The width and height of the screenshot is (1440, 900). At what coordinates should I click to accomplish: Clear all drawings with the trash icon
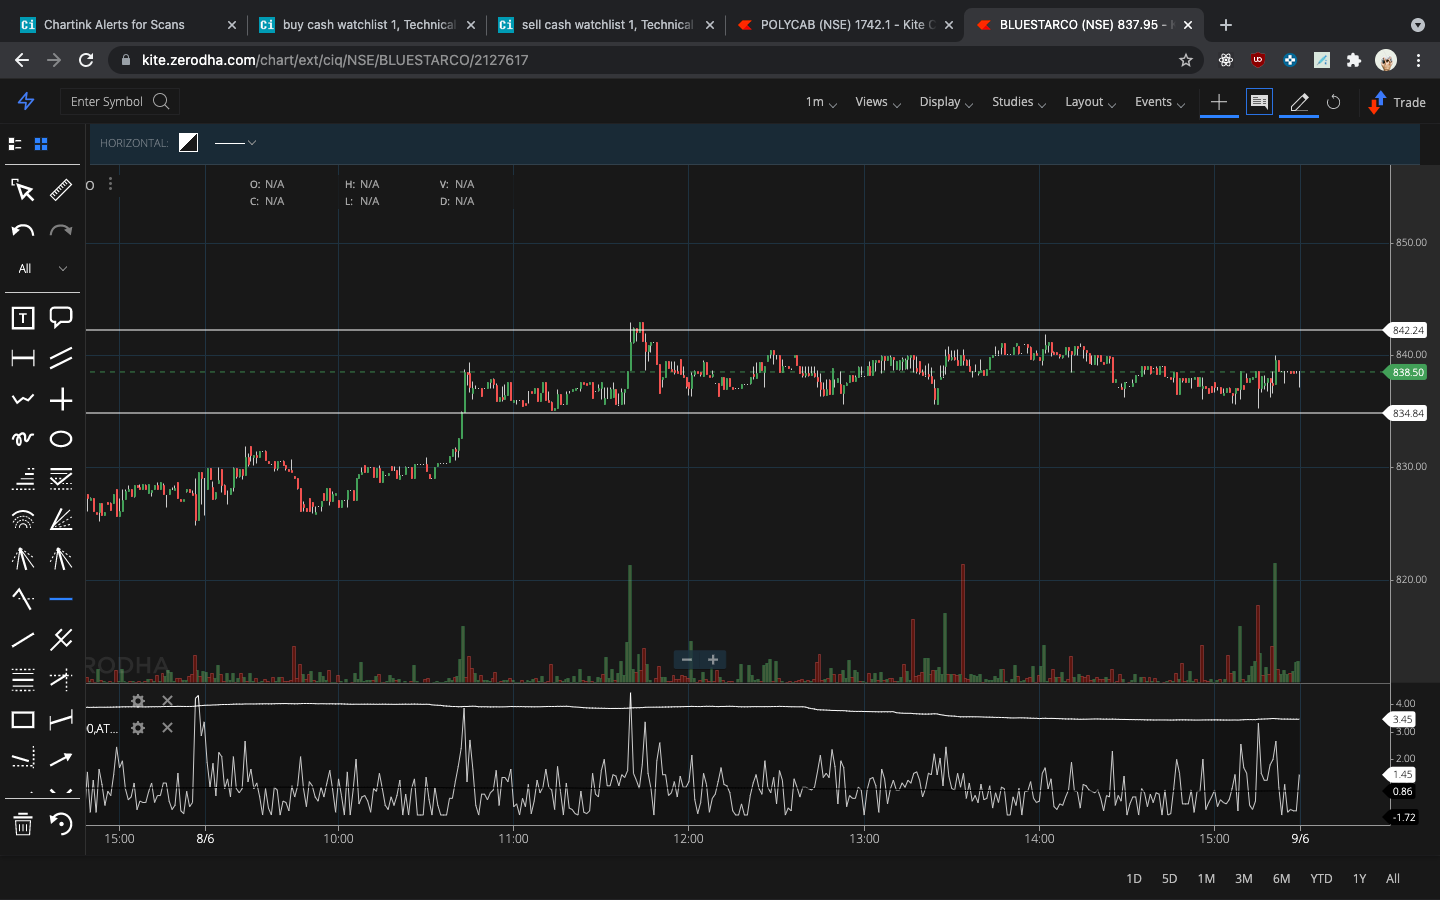[22, 825]
